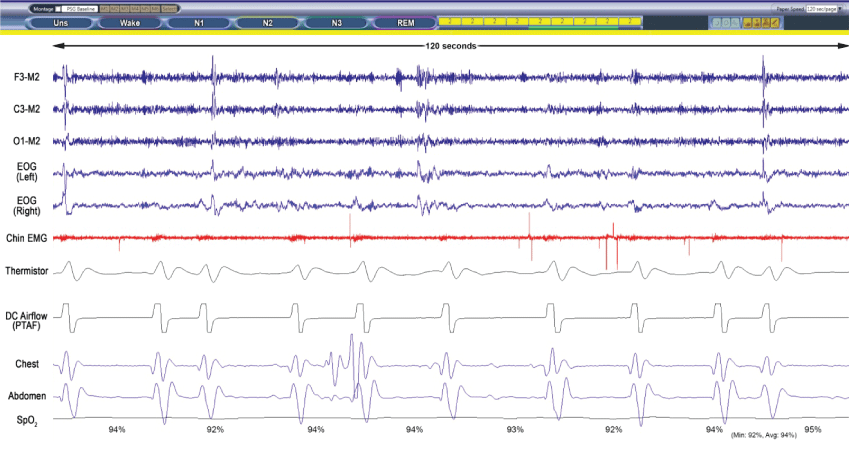Select the M1 montage preset

[x=104, y=8]
